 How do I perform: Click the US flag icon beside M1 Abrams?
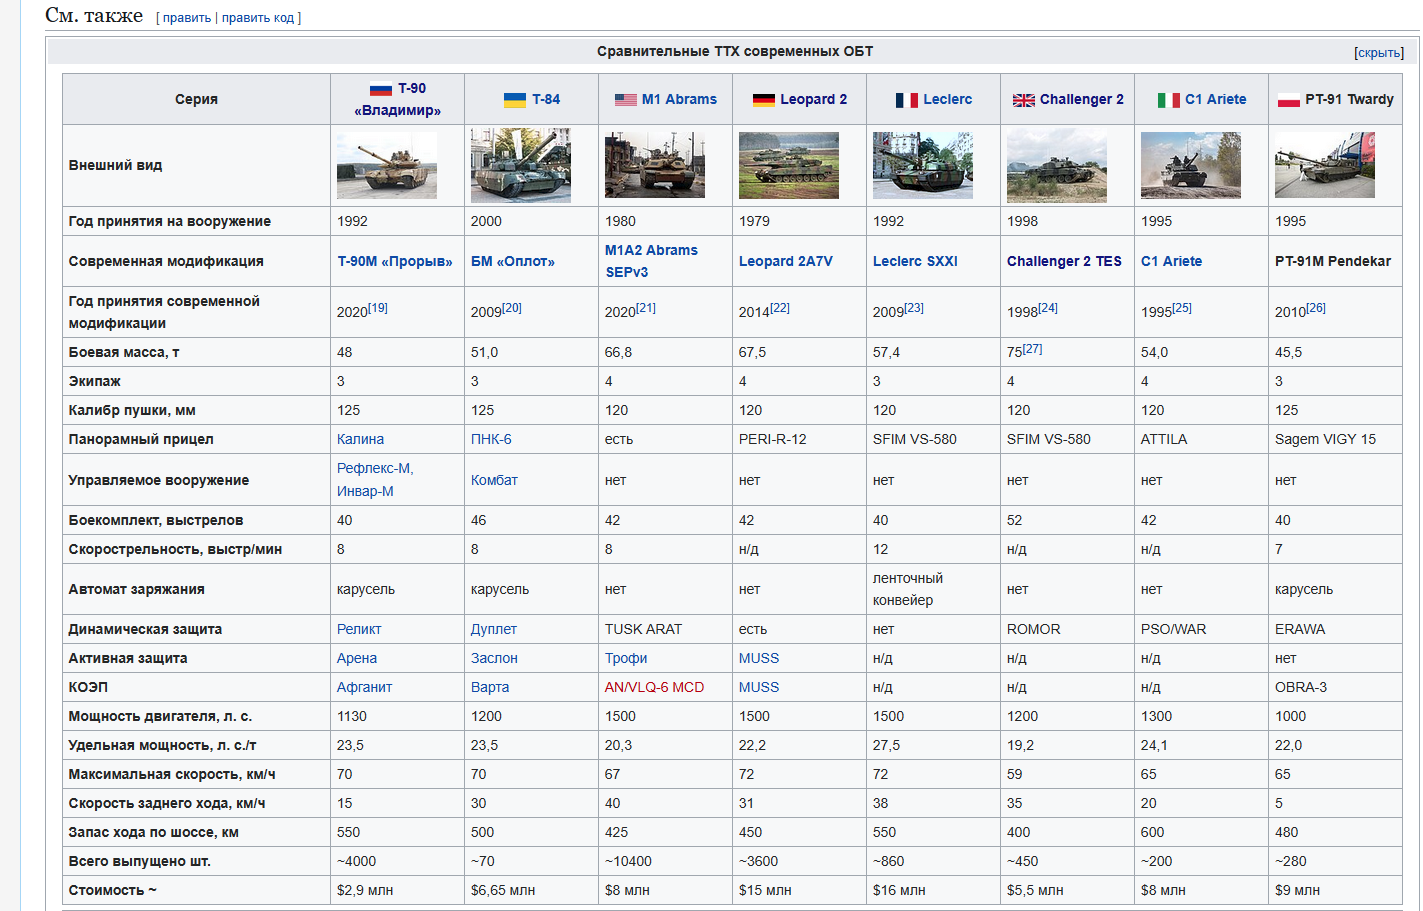(x=625, y=100)
